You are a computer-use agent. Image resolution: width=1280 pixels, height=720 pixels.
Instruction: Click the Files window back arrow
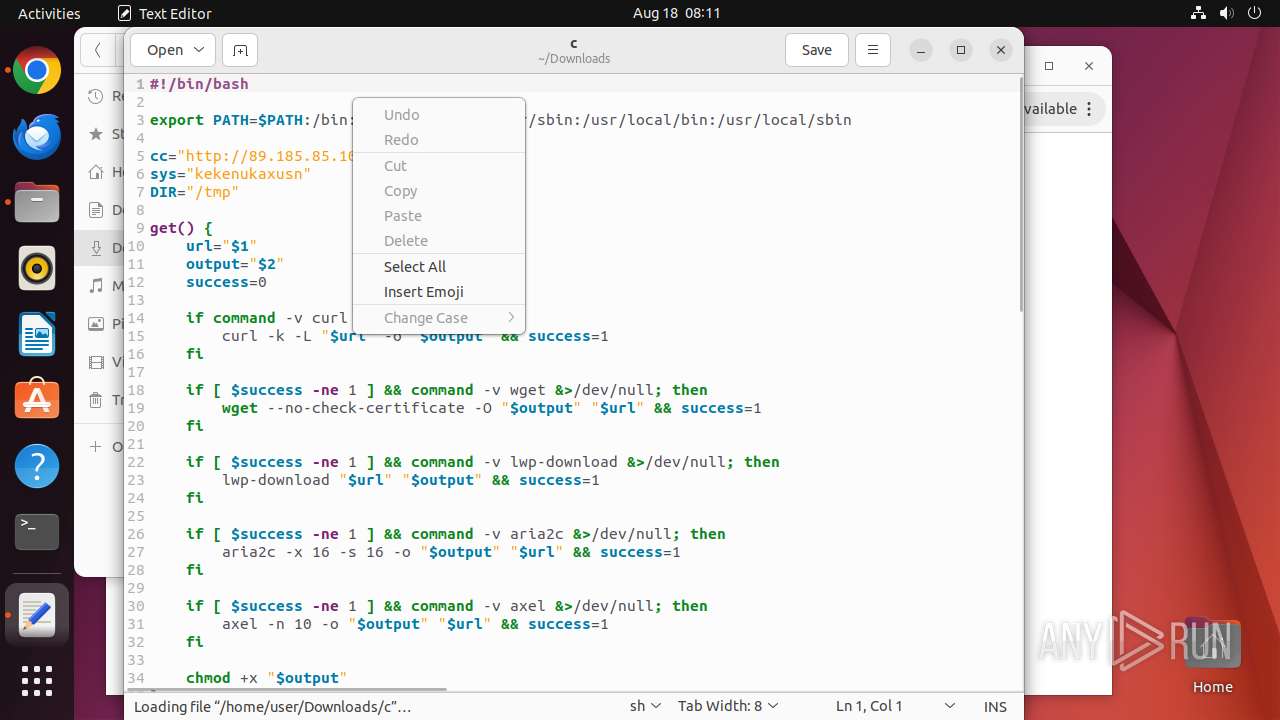pos(97,50)
